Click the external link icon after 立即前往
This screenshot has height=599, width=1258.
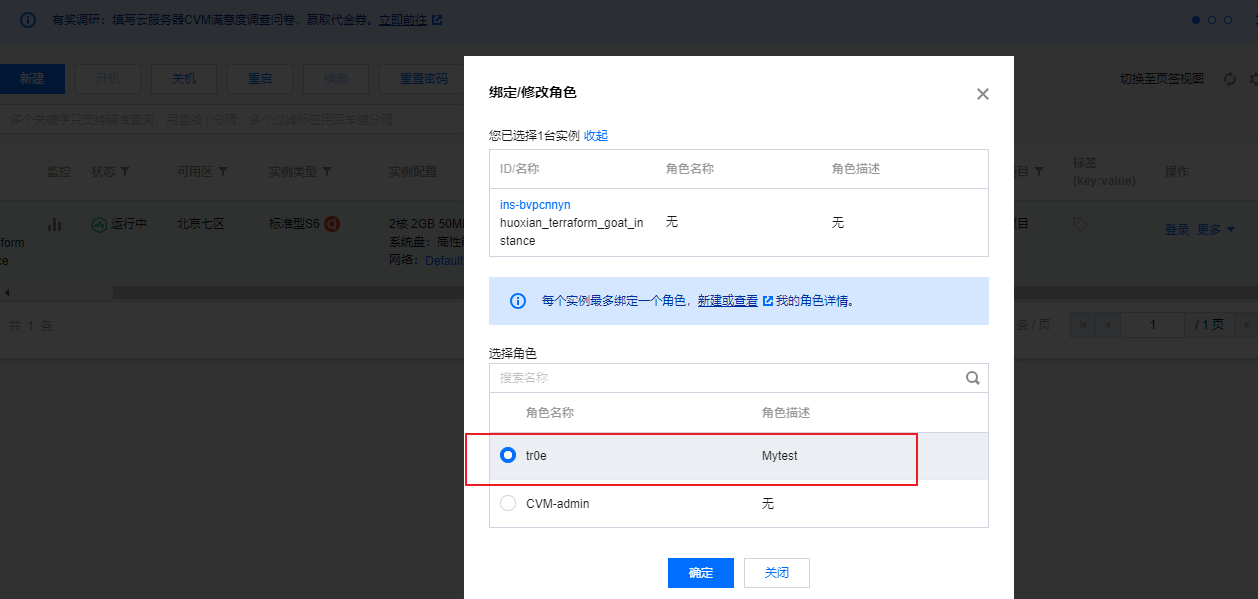(437, 19)
